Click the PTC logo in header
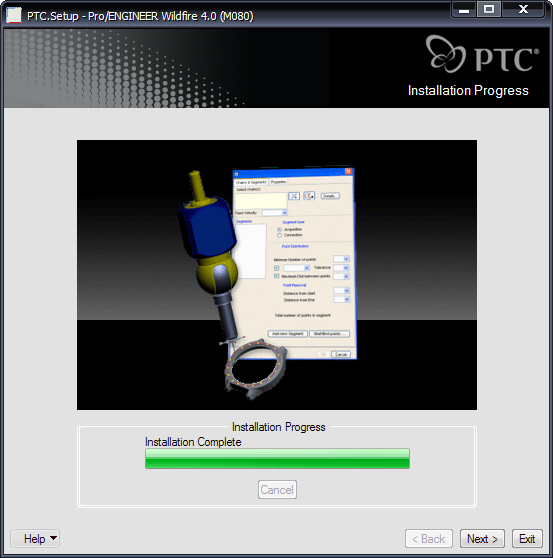Image resolution: width=553 pixels, height=558 pixels. pyautogui.click(x=482, y=54)
